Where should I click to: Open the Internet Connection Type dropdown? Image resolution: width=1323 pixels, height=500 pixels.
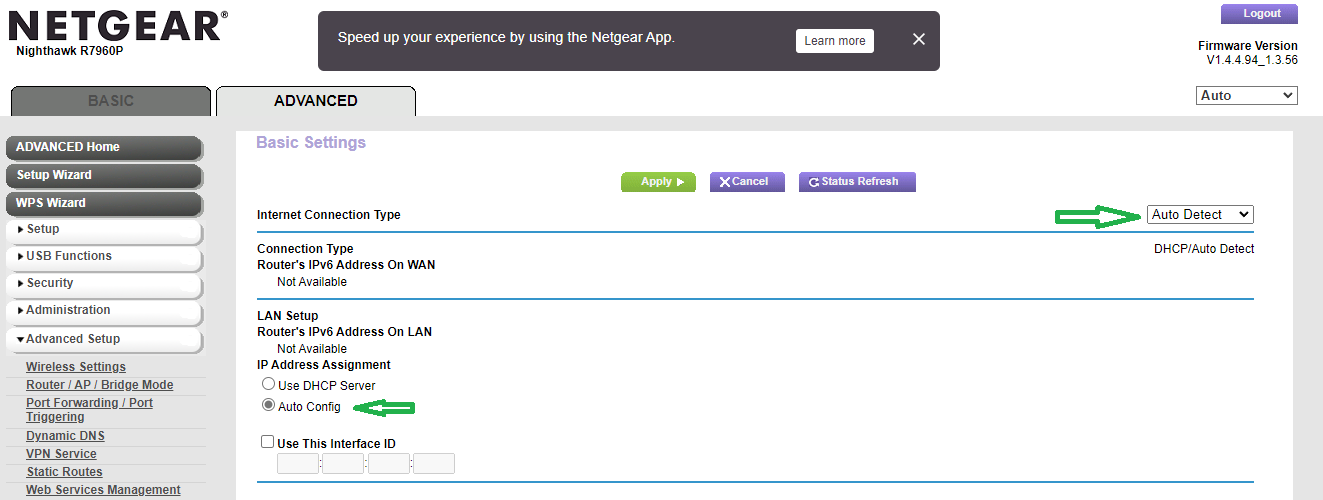pos(1200,215)
